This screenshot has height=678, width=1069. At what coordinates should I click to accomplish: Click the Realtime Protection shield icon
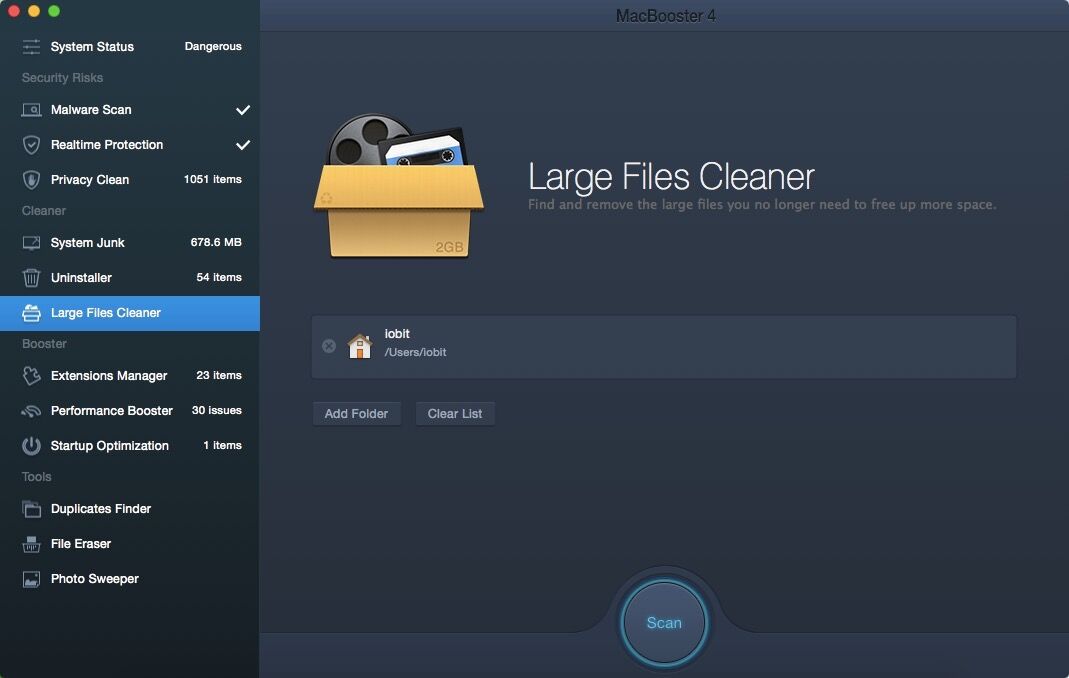point(31,145)
